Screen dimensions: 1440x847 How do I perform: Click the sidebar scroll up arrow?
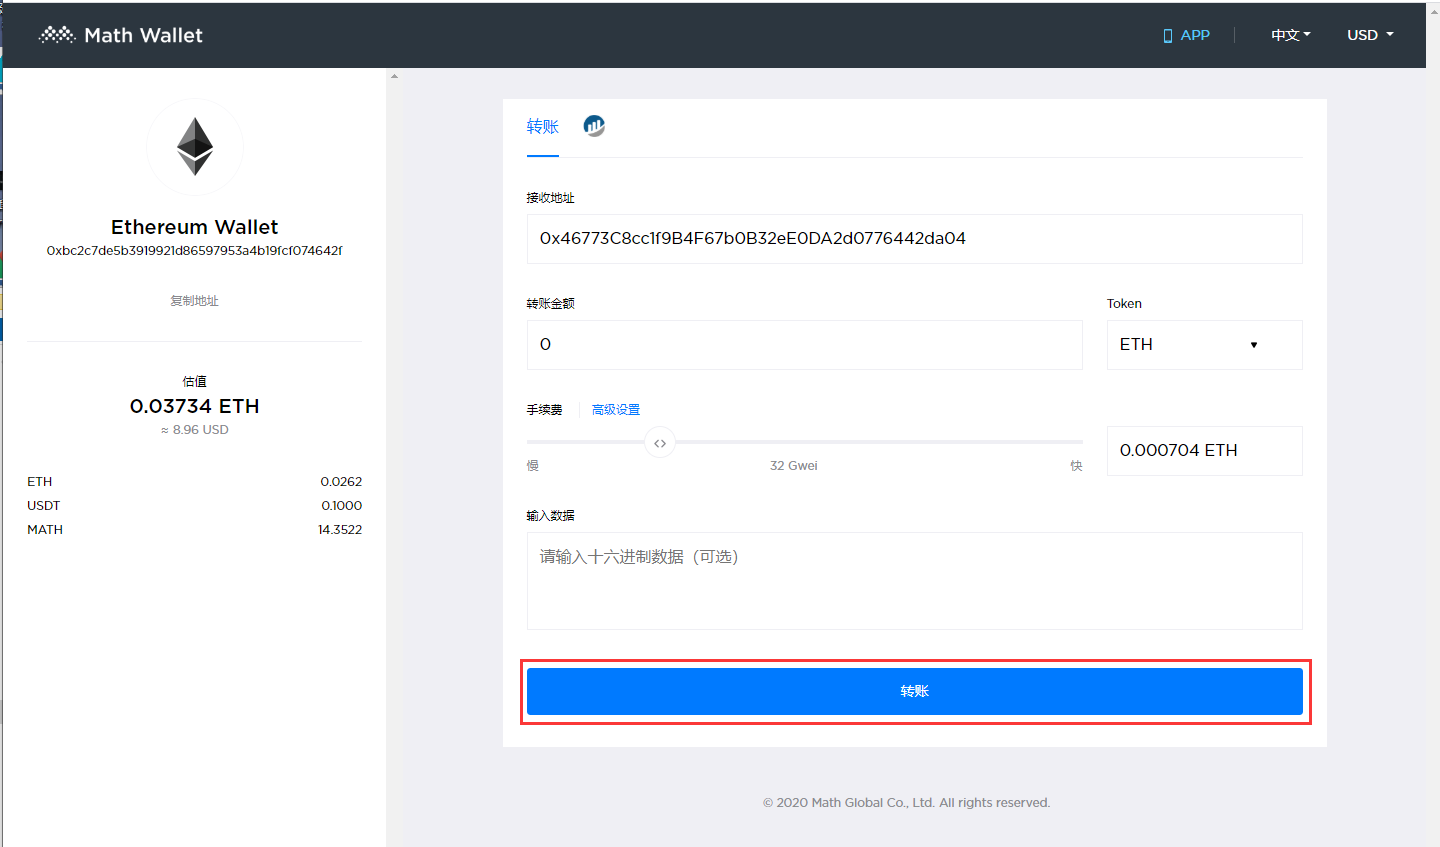(394, 76)
